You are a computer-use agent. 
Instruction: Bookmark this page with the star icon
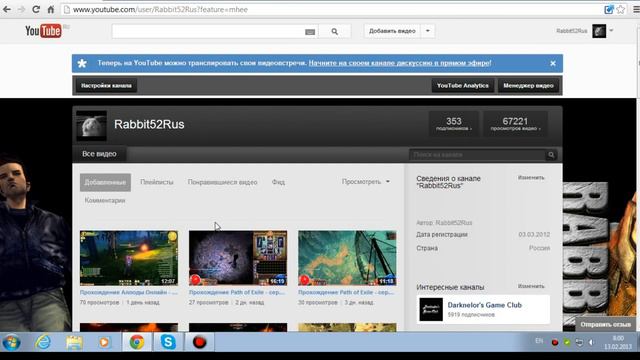pyautogui.click(x=620, y=9)
